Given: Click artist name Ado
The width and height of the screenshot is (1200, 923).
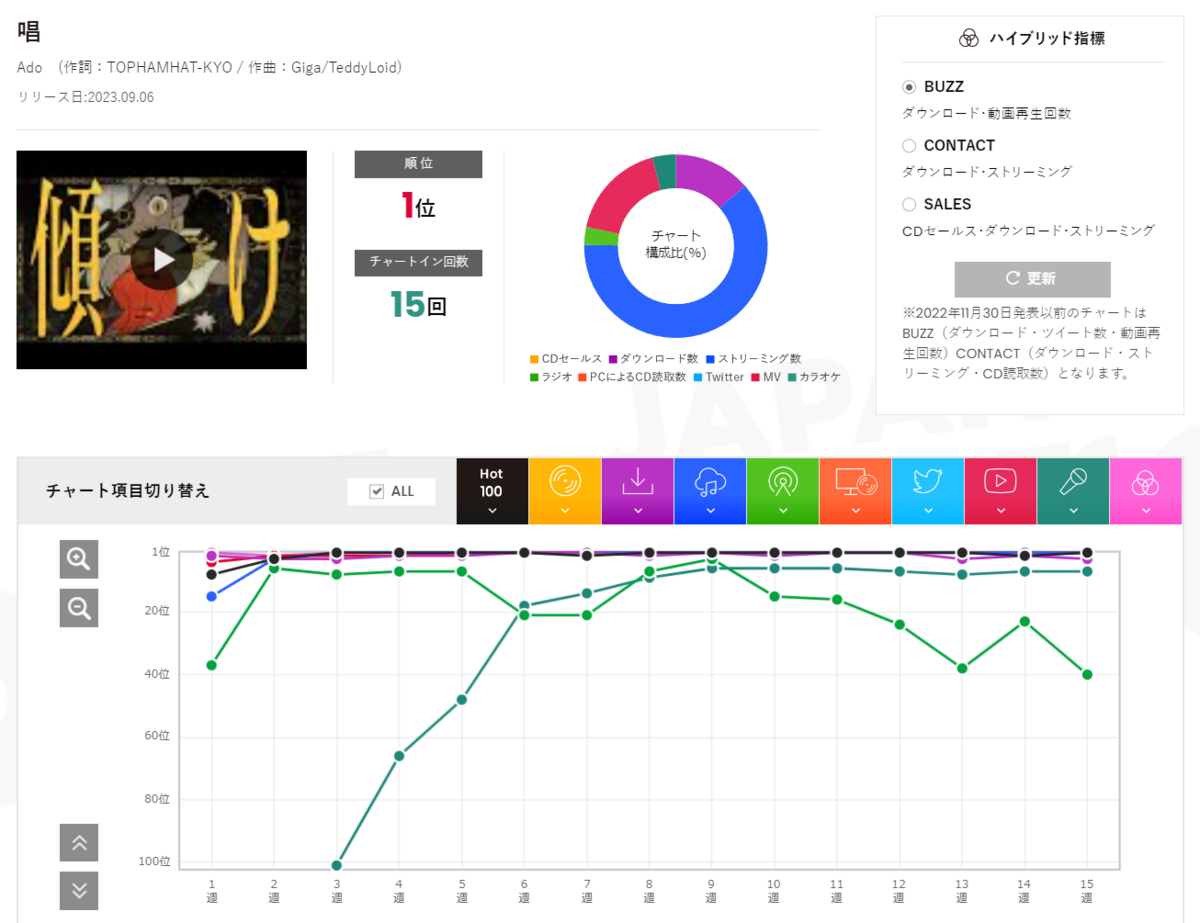Looking at the screenshot, I should coord(30,67).
